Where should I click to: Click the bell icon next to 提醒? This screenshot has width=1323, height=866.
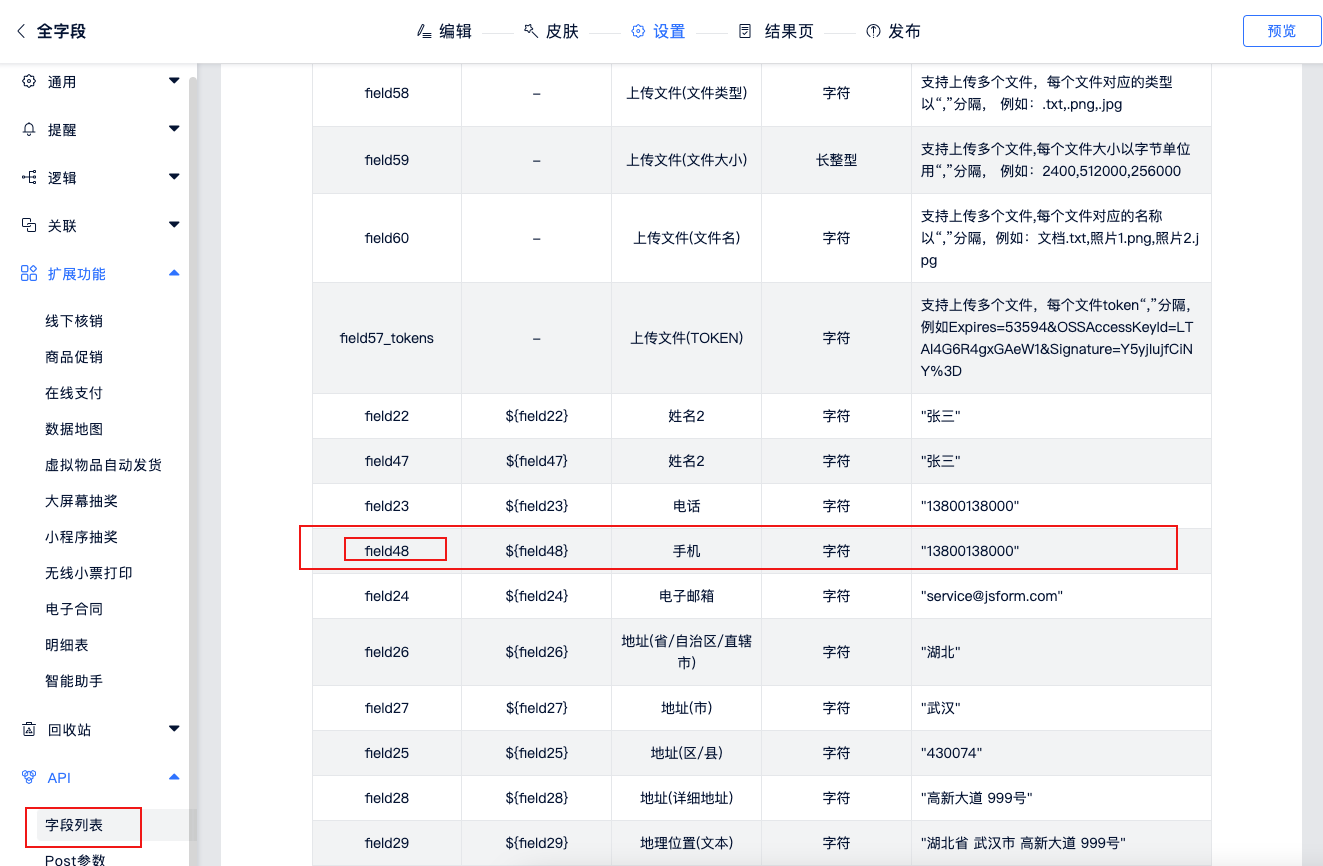pos(29,129)
